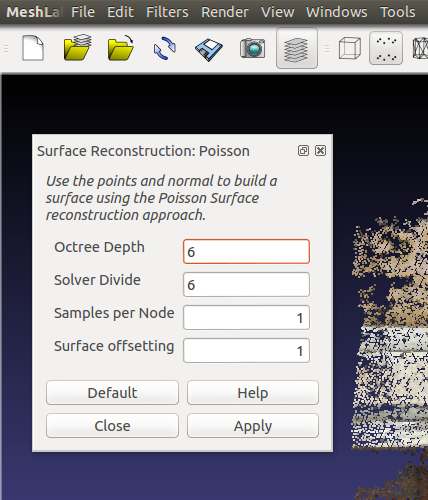The image size is (428, 500).
Task: Create a new empty project
Action: (33, 48)
